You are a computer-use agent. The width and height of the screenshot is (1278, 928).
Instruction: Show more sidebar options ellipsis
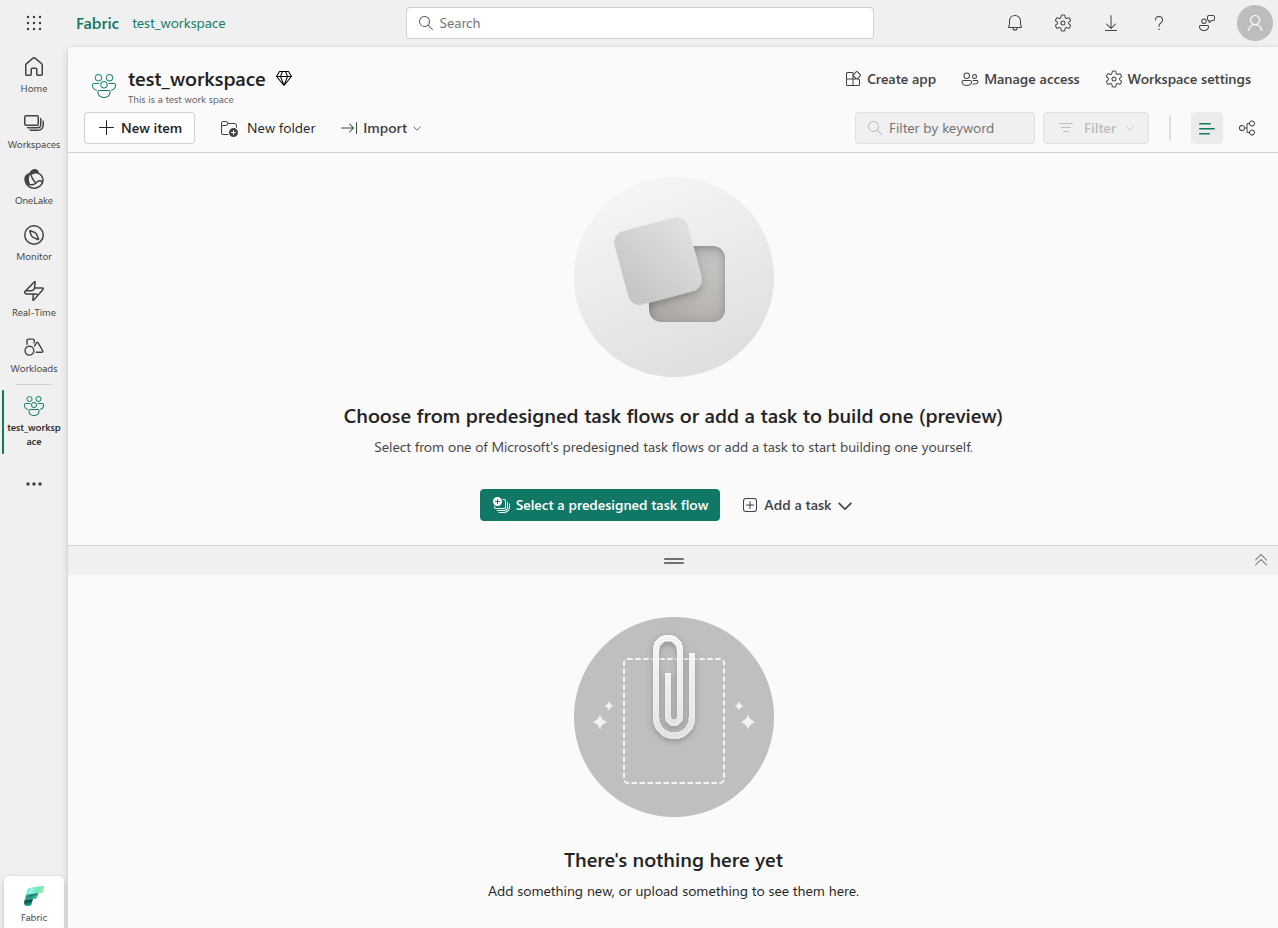(34, 484)
